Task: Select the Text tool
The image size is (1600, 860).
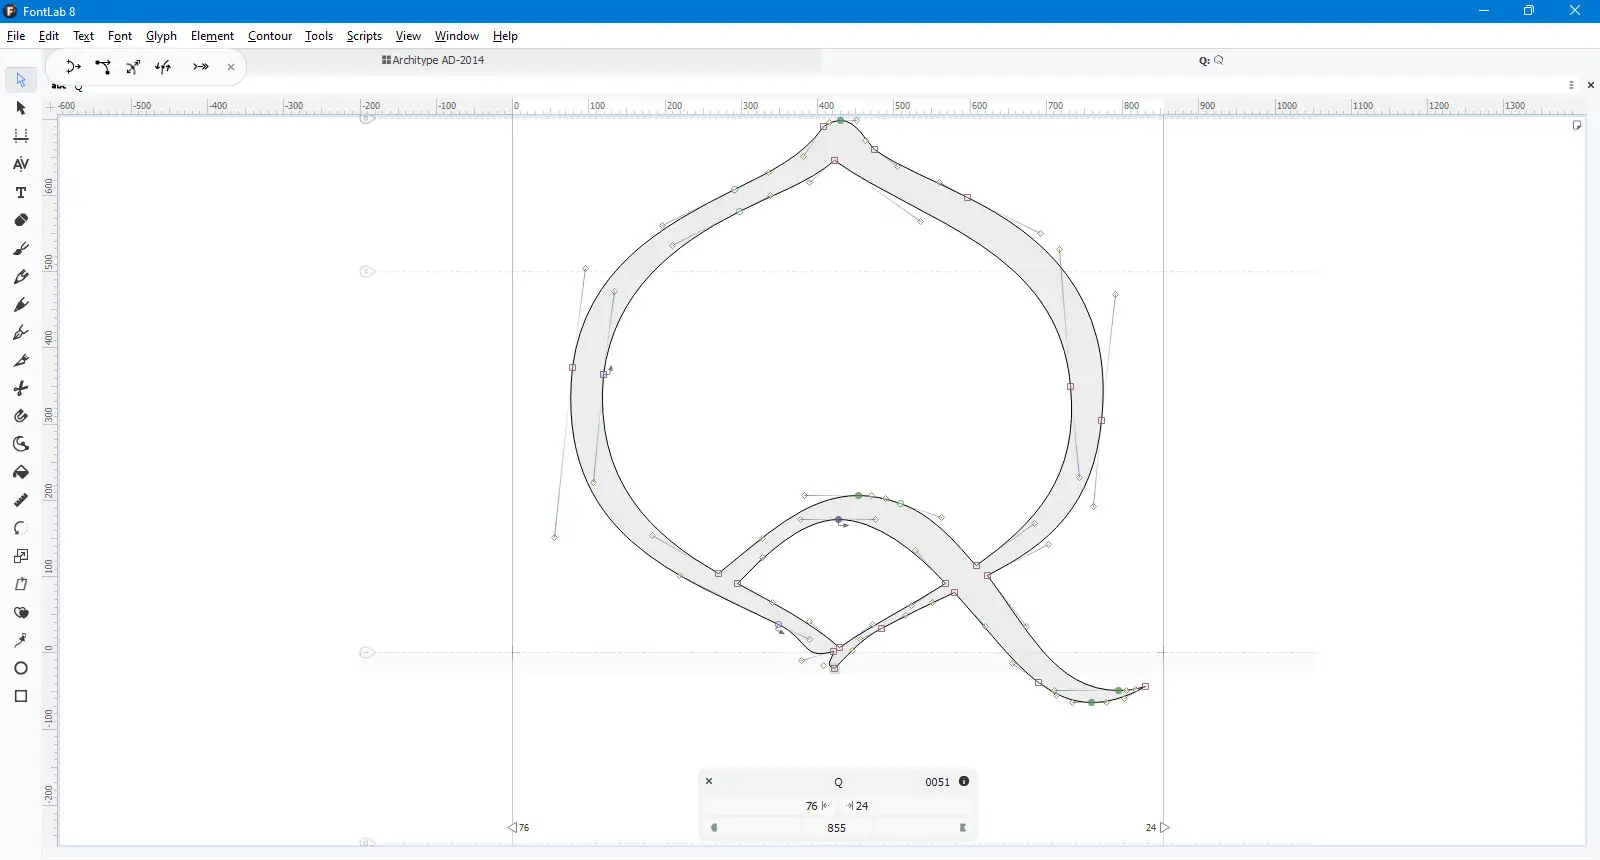Action: tap(21, 192)
